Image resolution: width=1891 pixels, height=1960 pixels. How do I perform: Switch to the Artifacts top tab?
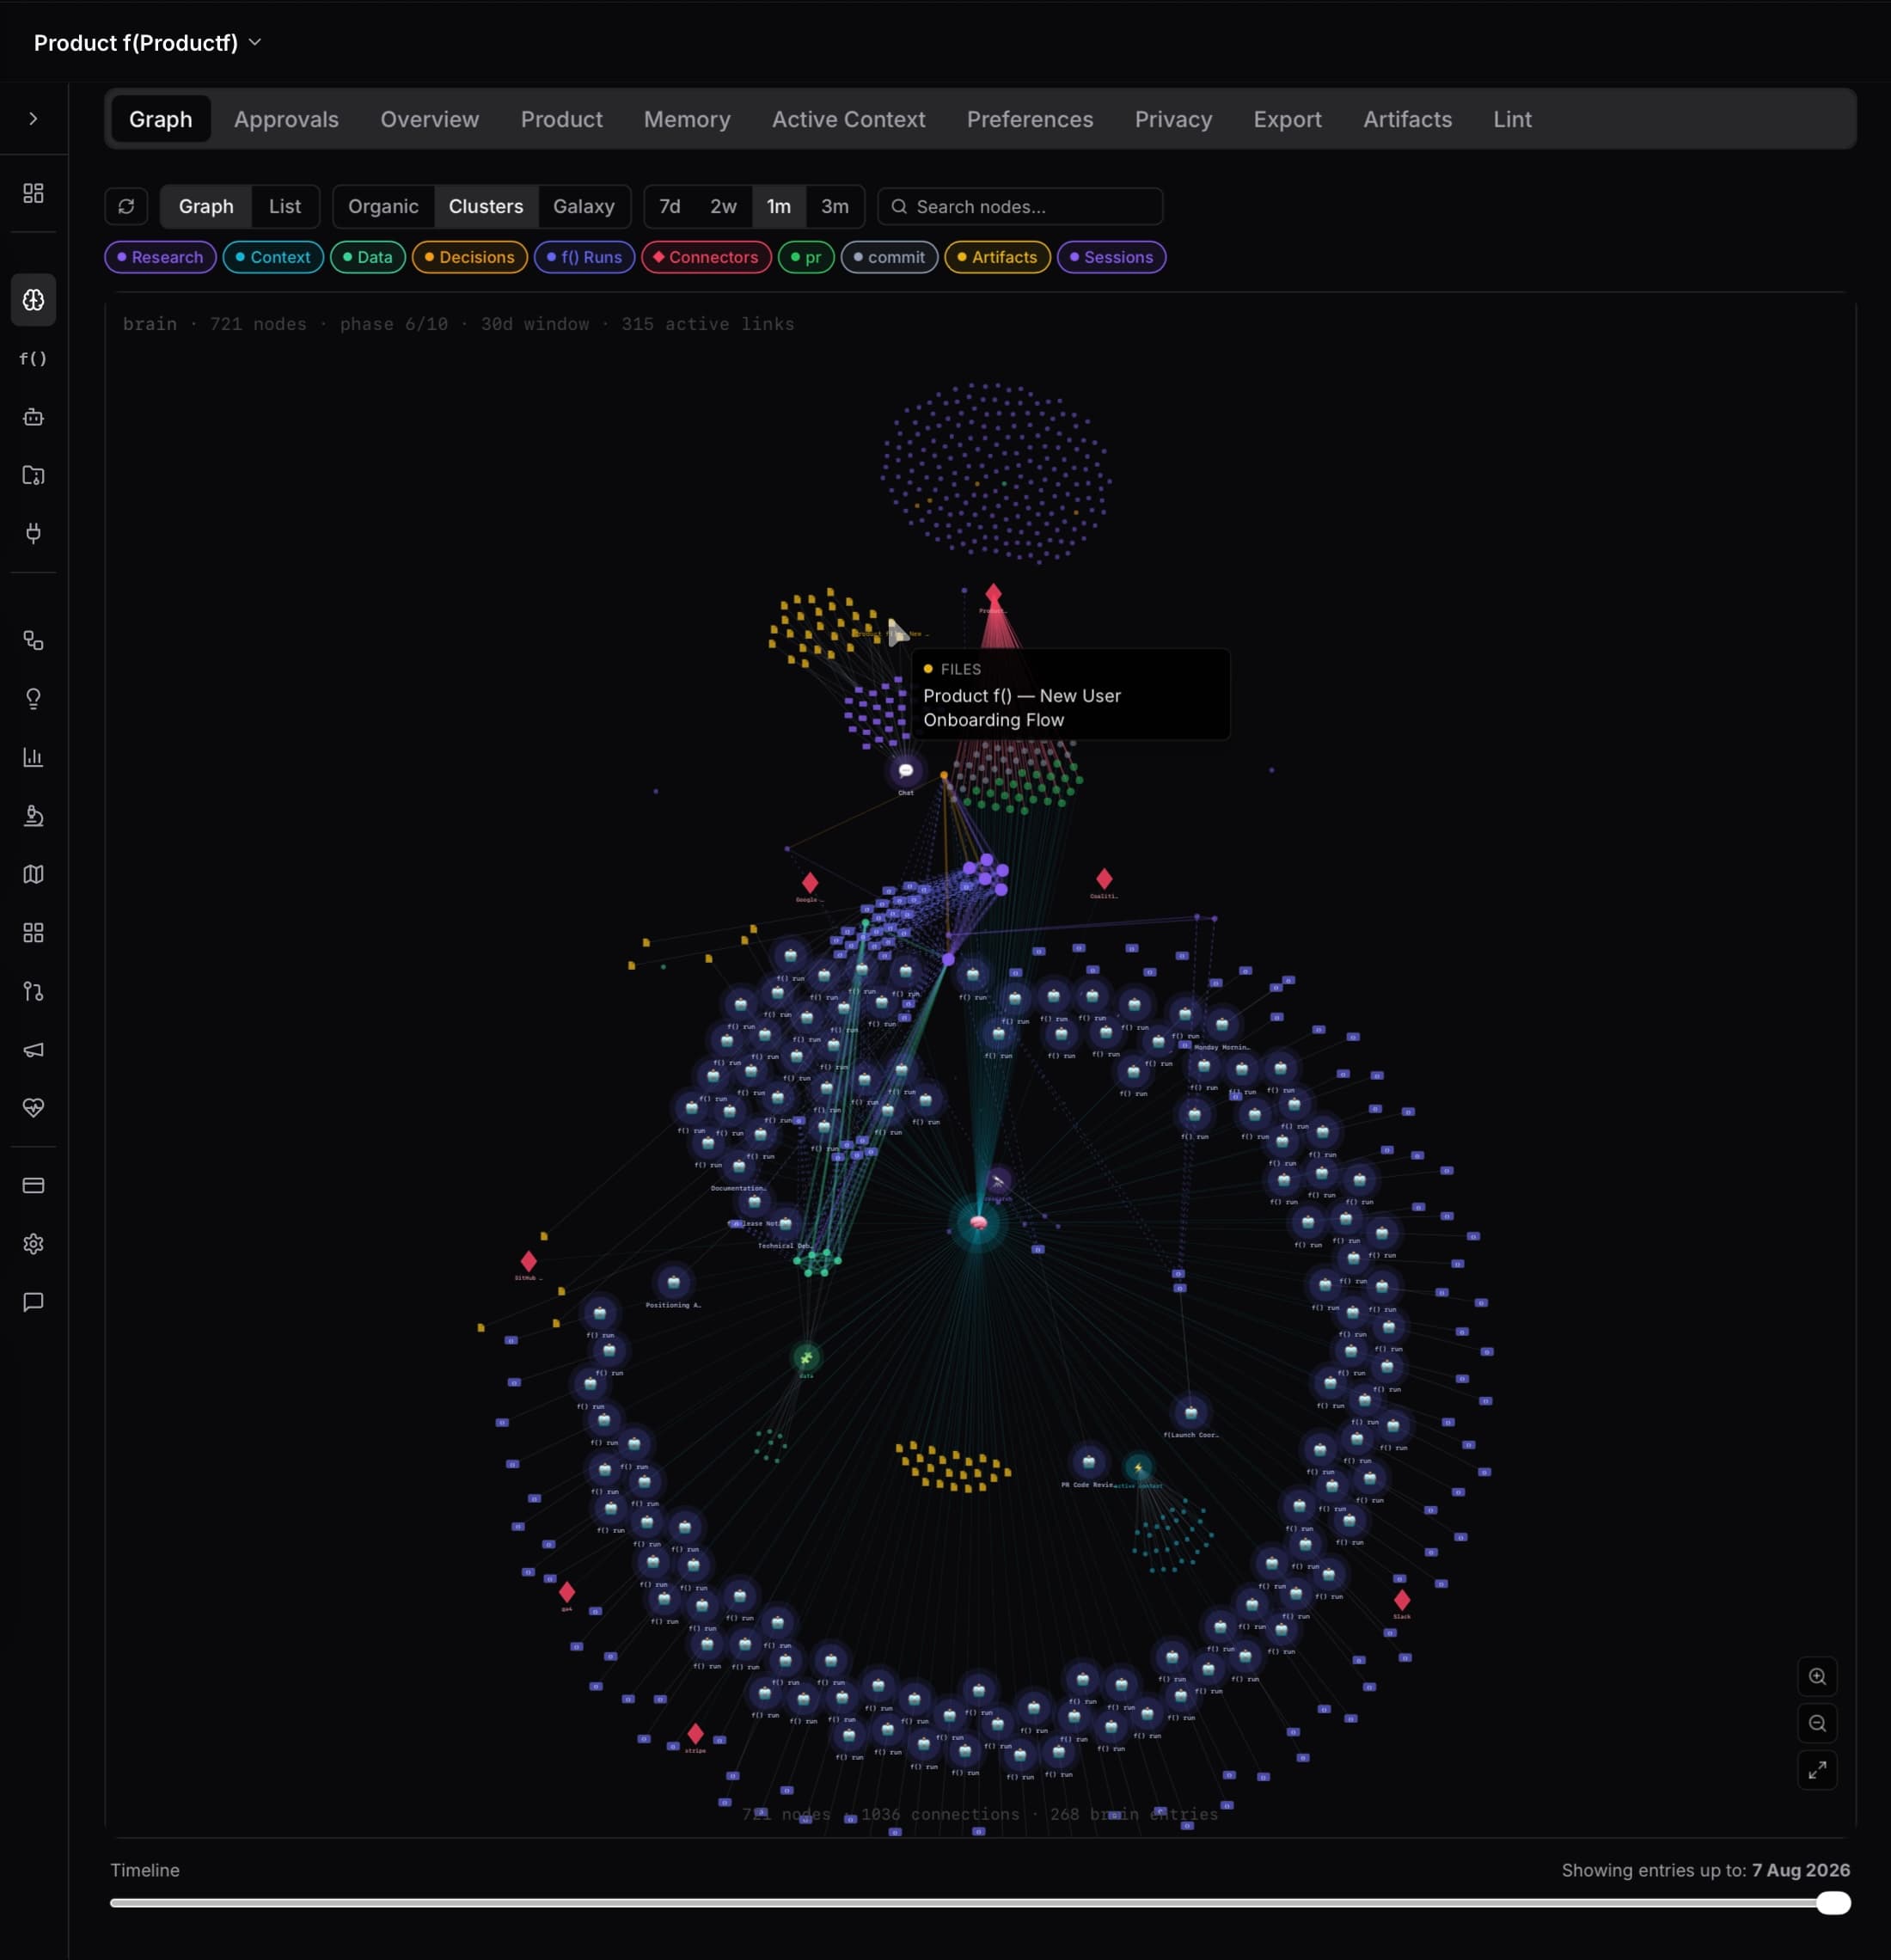coord(1407,119)
